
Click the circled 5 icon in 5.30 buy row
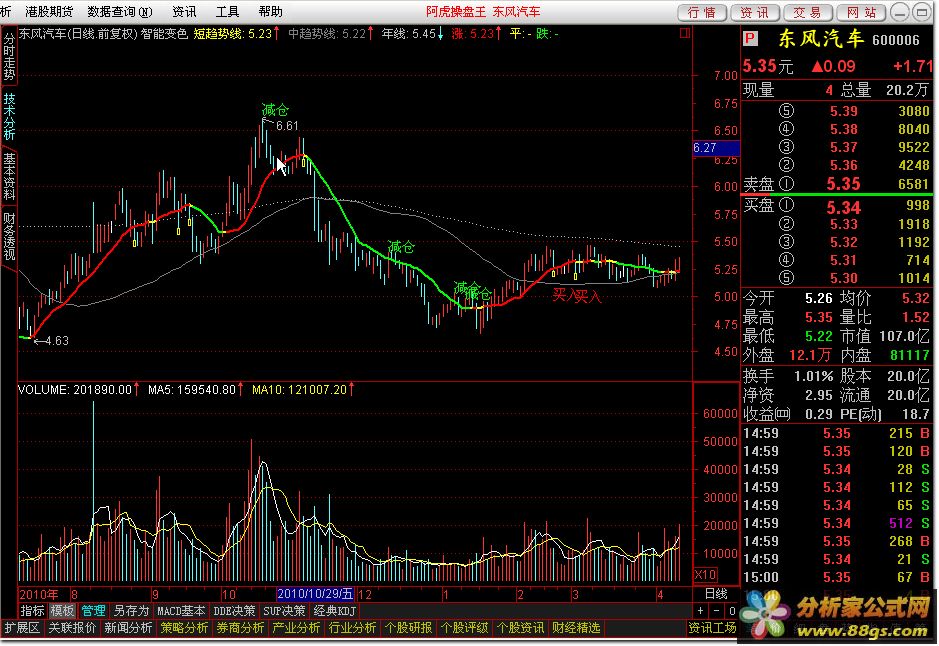(x=786, y=278)
